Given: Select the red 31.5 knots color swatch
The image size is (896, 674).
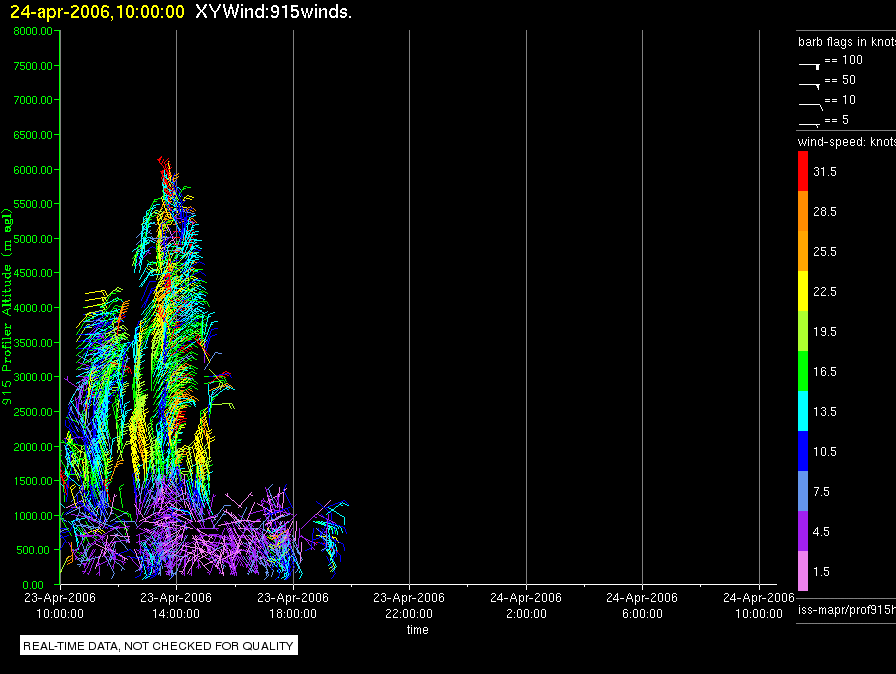Looking at the screenshot, I should coord(803,171).
